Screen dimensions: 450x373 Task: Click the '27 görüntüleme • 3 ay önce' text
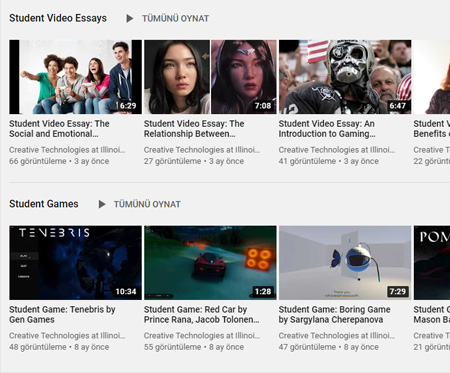(x=194, y=161)
